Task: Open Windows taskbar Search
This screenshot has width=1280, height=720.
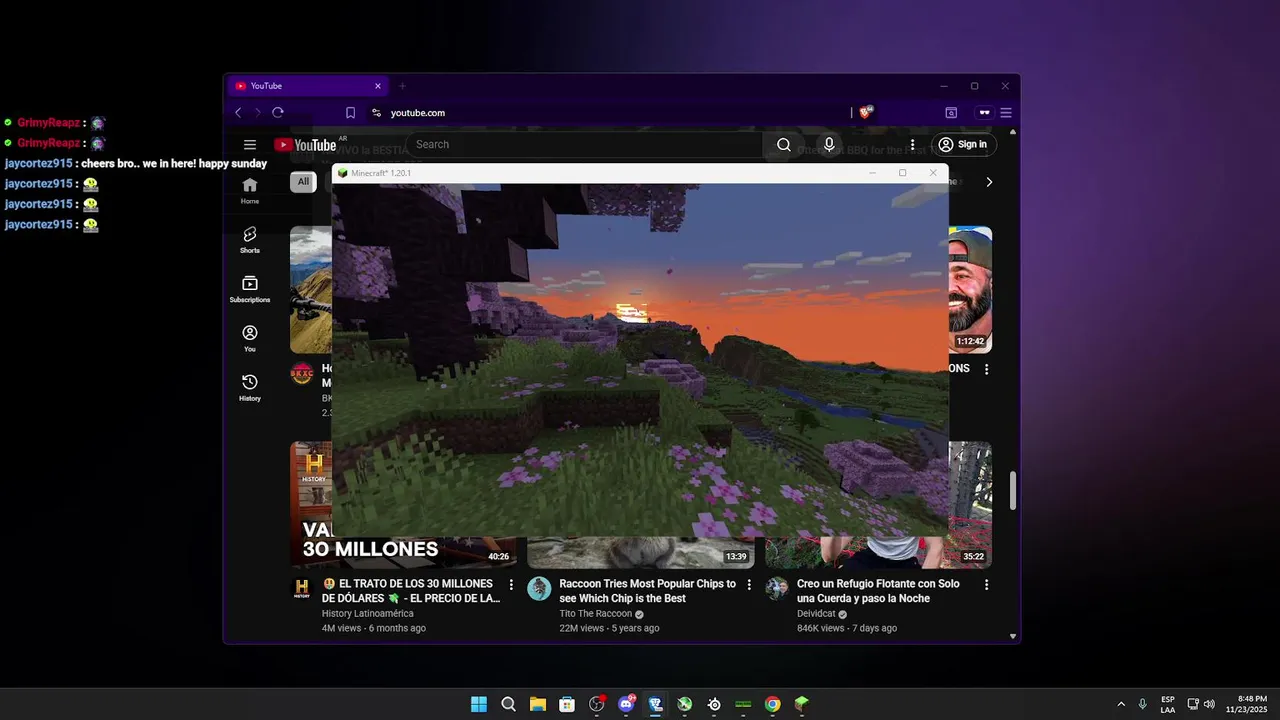Action: 508,704
